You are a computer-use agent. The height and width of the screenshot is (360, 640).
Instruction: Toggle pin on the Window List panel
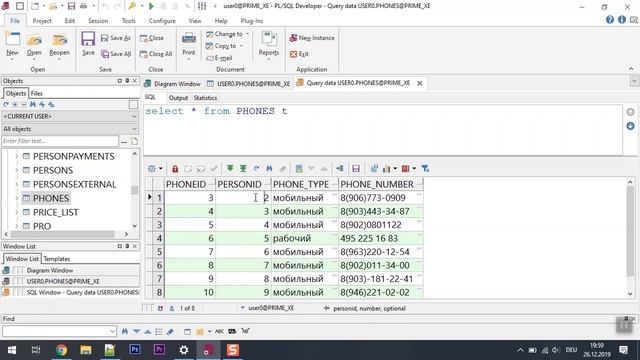point(127,246)
